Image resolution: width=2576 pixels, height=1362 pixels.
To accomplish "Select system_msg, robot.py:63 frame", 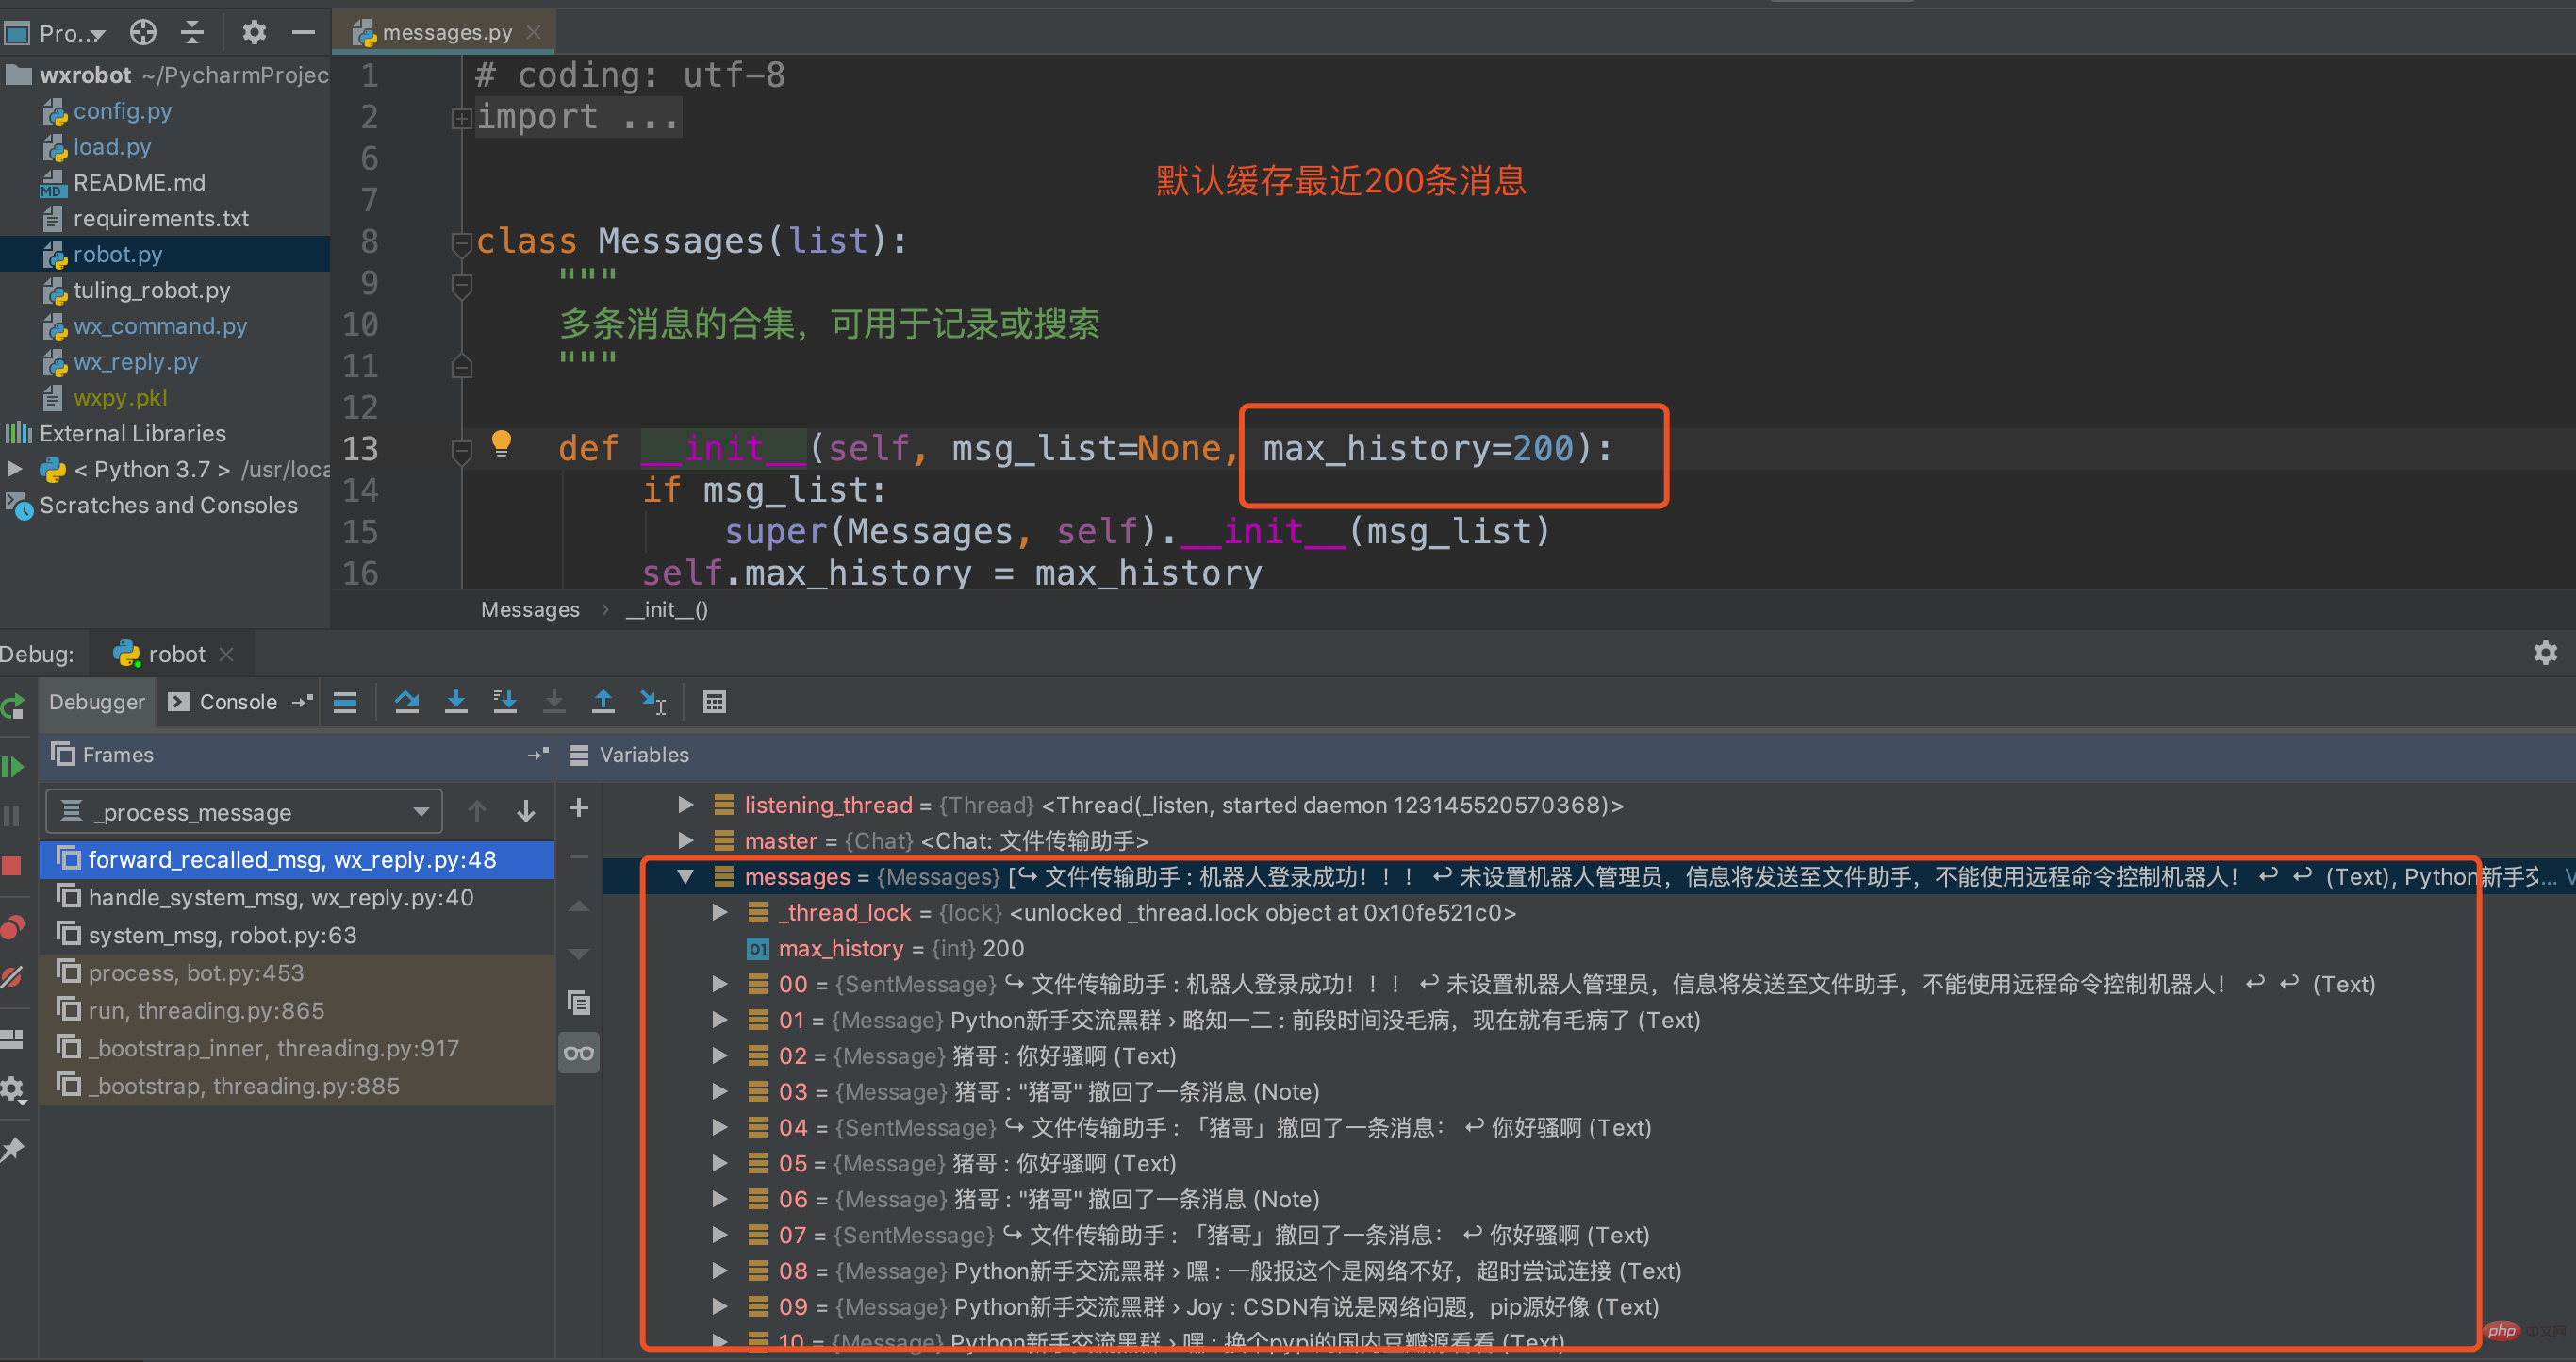I will [297, 935].
